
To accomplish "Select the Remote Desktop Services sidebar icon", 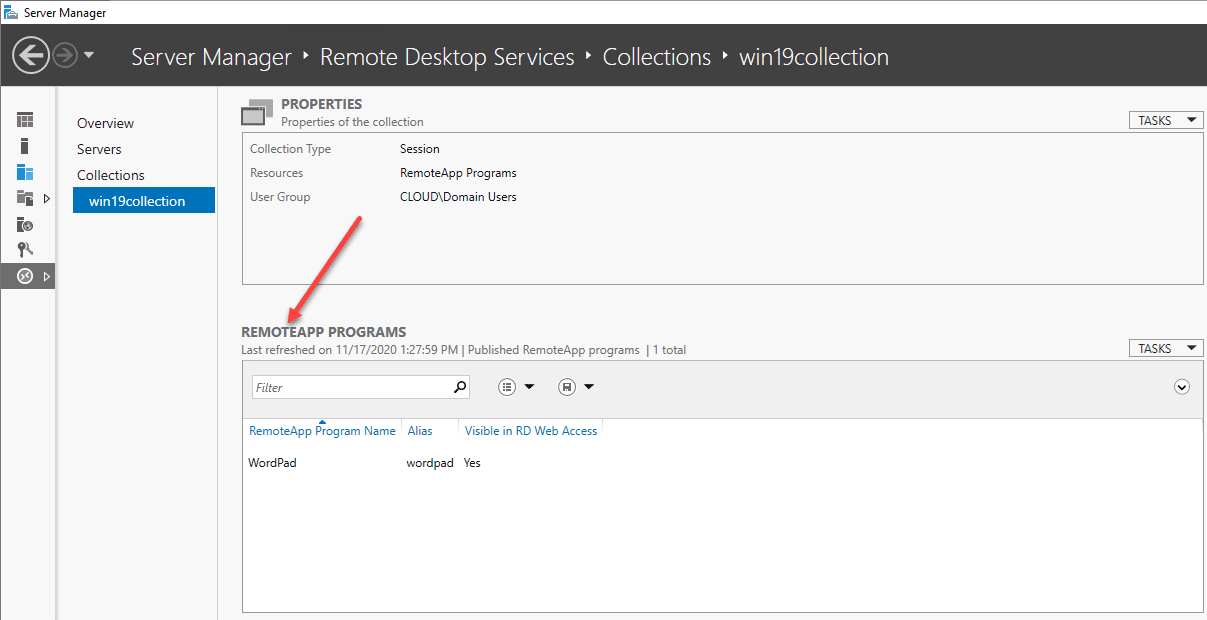I will pyautogui.click(x=25, y=276).
